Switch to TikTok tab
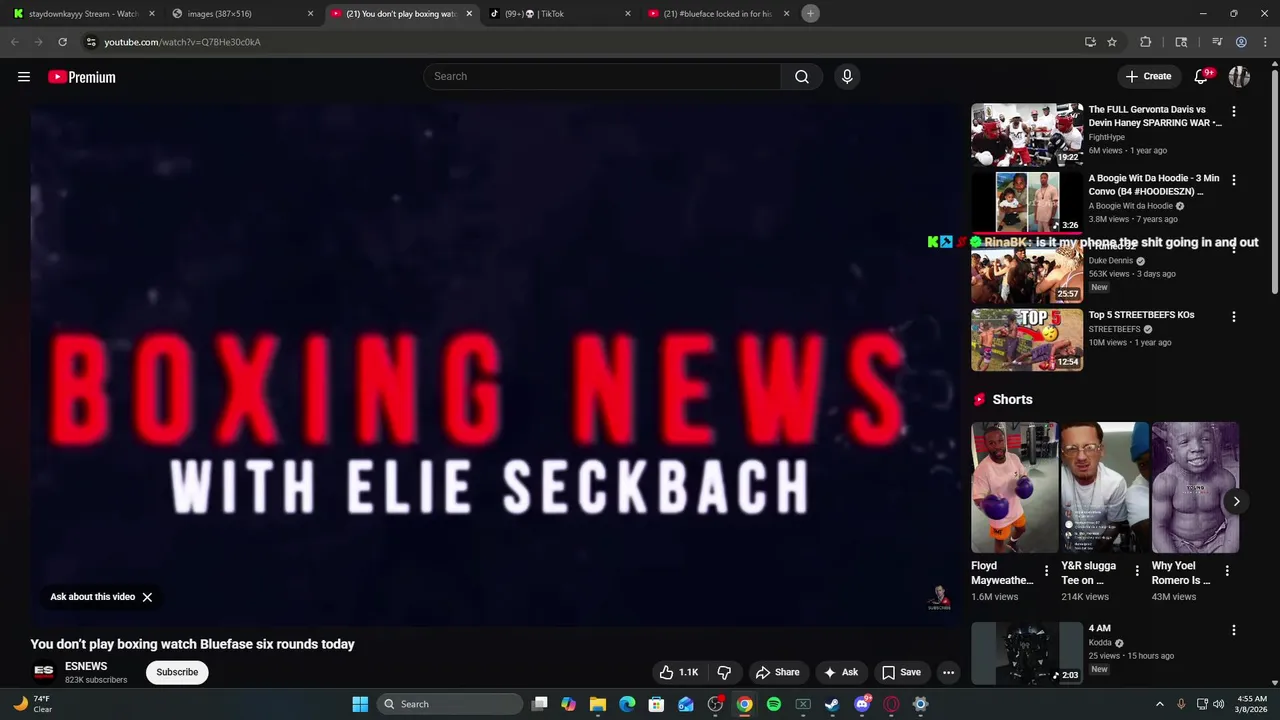Viewport: 1280px width, 720px height. click(560, 14)
